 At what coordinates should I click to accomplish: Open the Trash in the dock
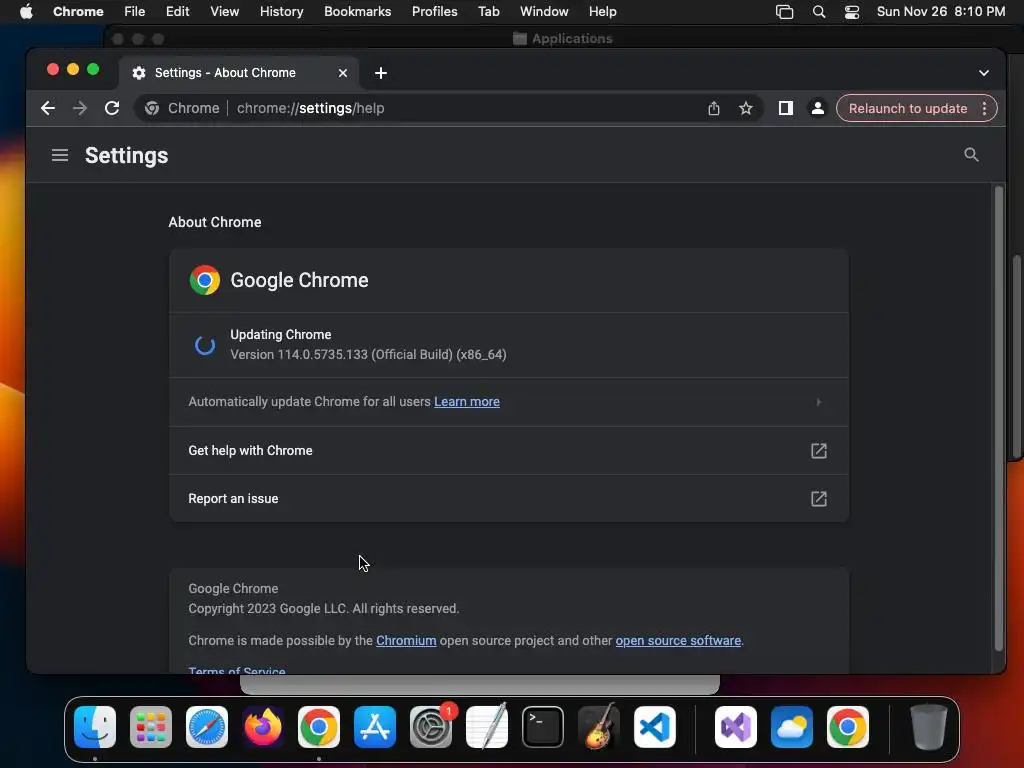929,727
